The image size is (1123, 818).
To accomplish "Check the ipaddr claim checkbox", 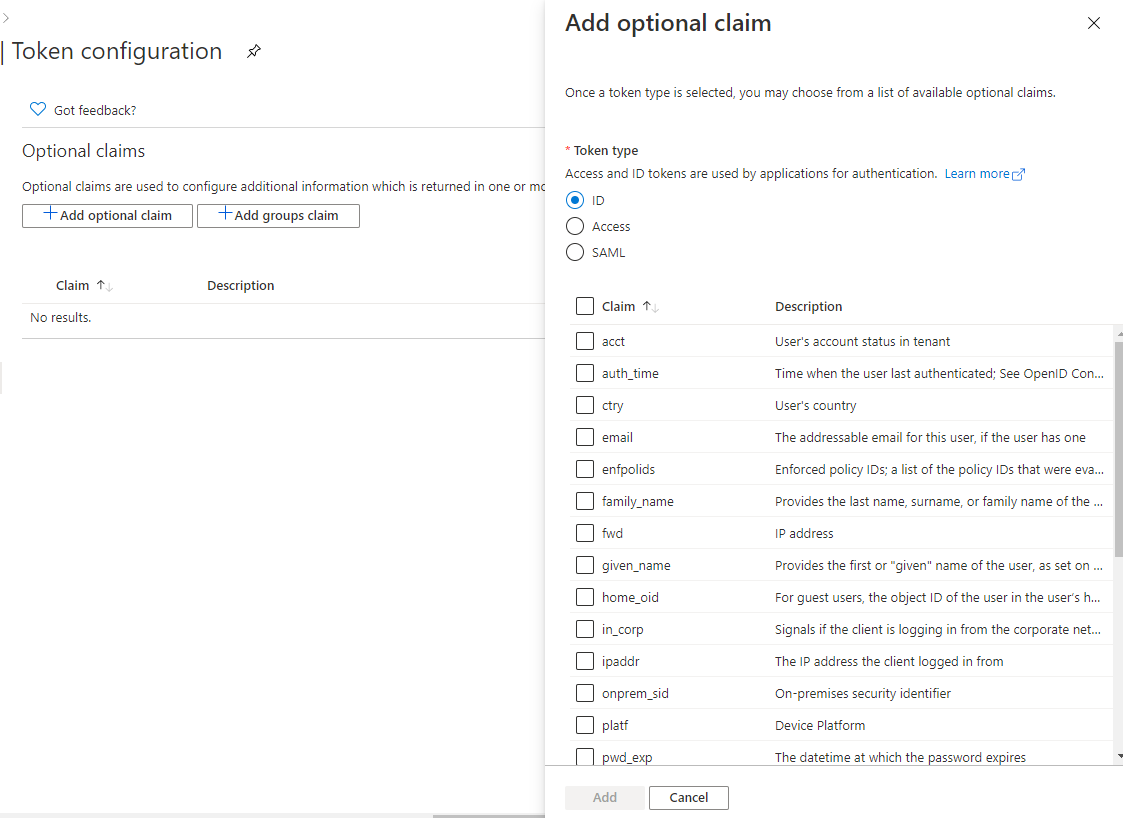I will [x=585, y=661].
